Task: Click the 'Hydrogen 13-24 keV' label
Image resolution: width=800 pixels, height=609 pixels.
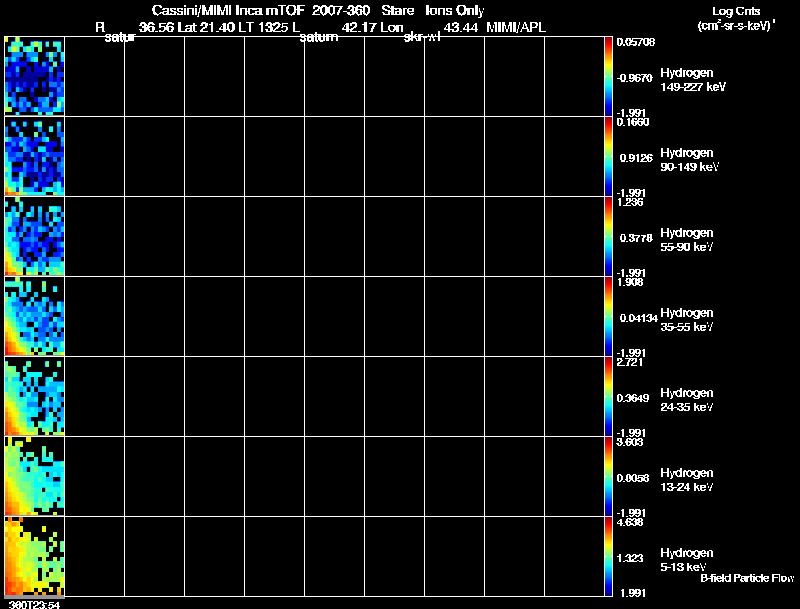Action: 687,480
